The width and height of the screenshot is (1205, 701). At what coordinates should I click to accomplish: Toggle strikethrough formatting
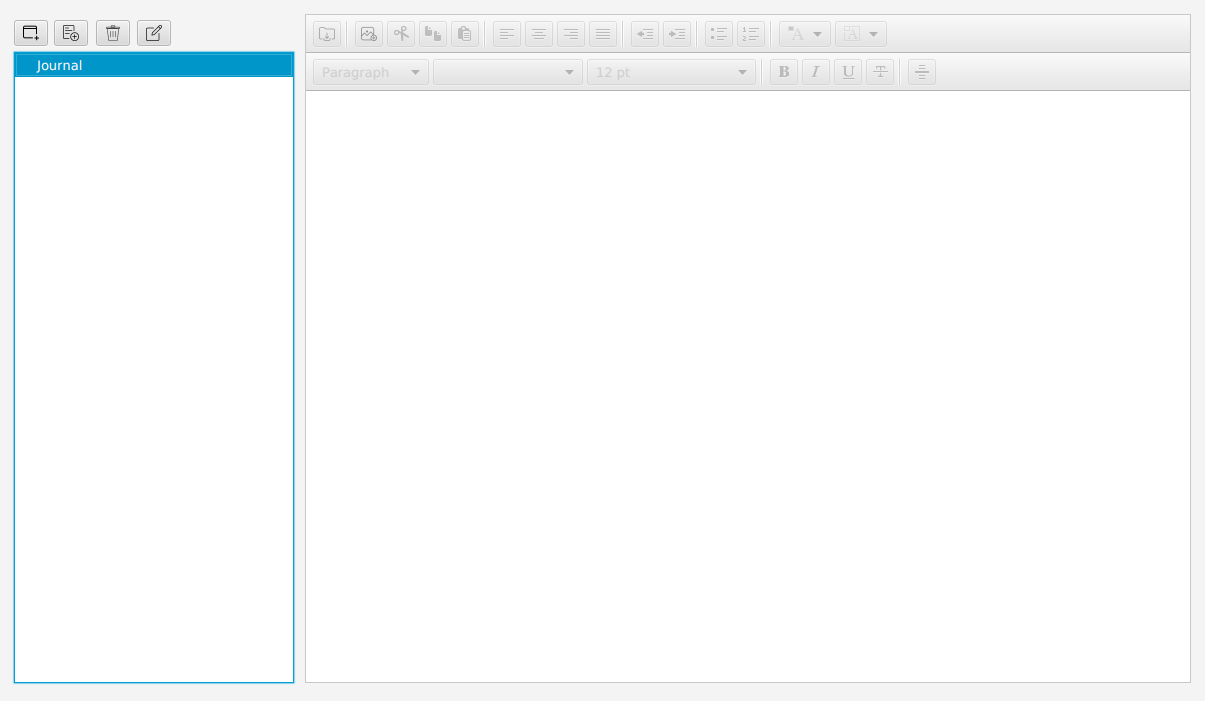pyautogui.click(x=880, y=72)
